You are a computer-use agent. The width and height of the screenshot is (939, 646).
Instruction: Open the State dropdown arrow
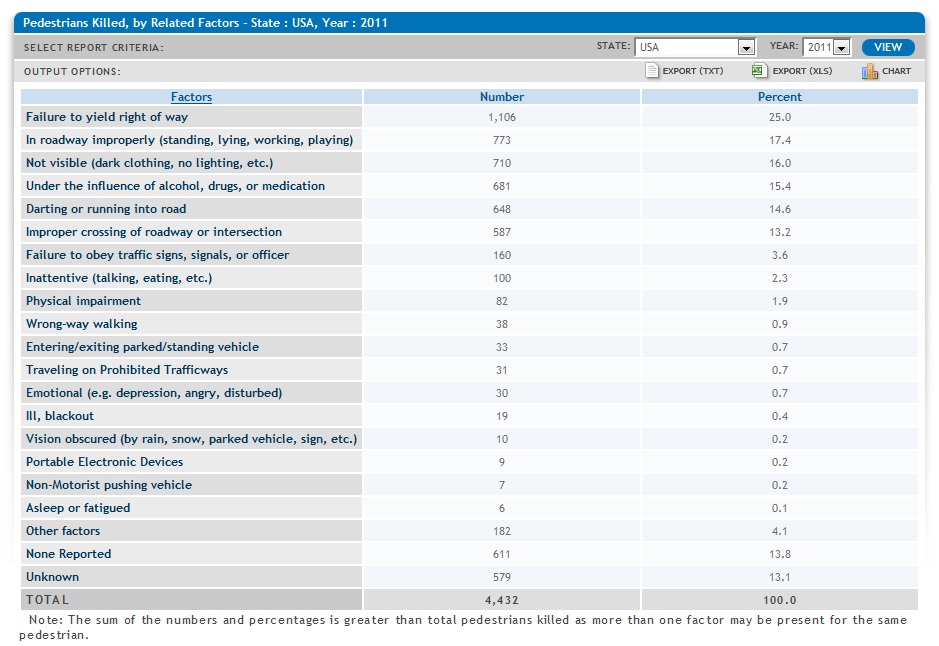tap(746, 47)
